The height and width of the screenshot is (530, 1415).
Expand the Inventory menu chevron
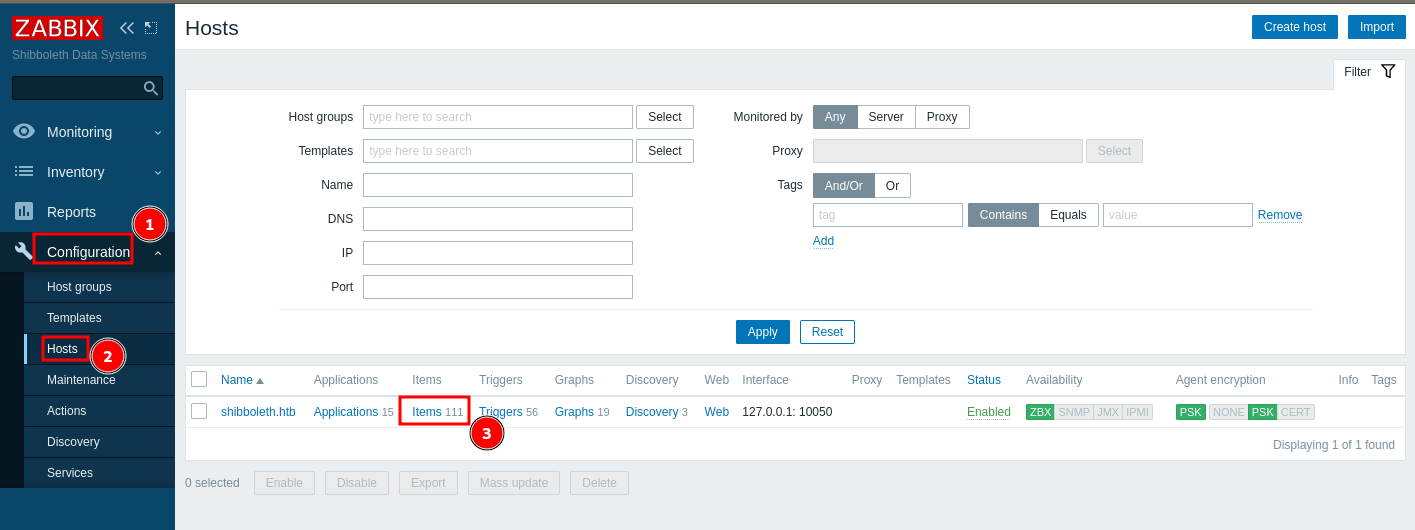(x=157, y=172)
